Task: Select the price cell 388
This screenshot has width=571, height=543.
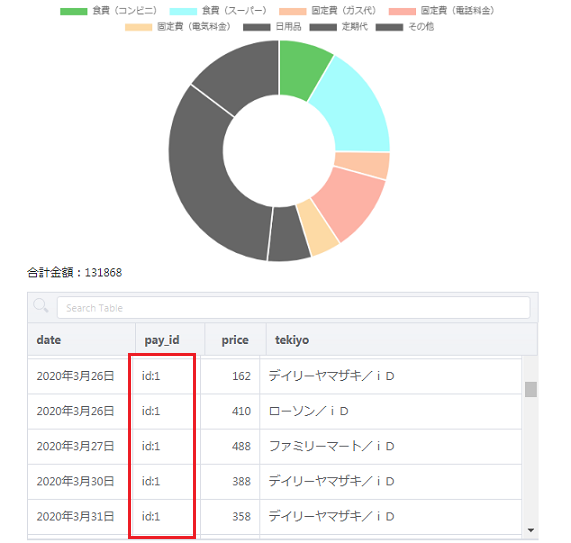Action: point(230,481)
